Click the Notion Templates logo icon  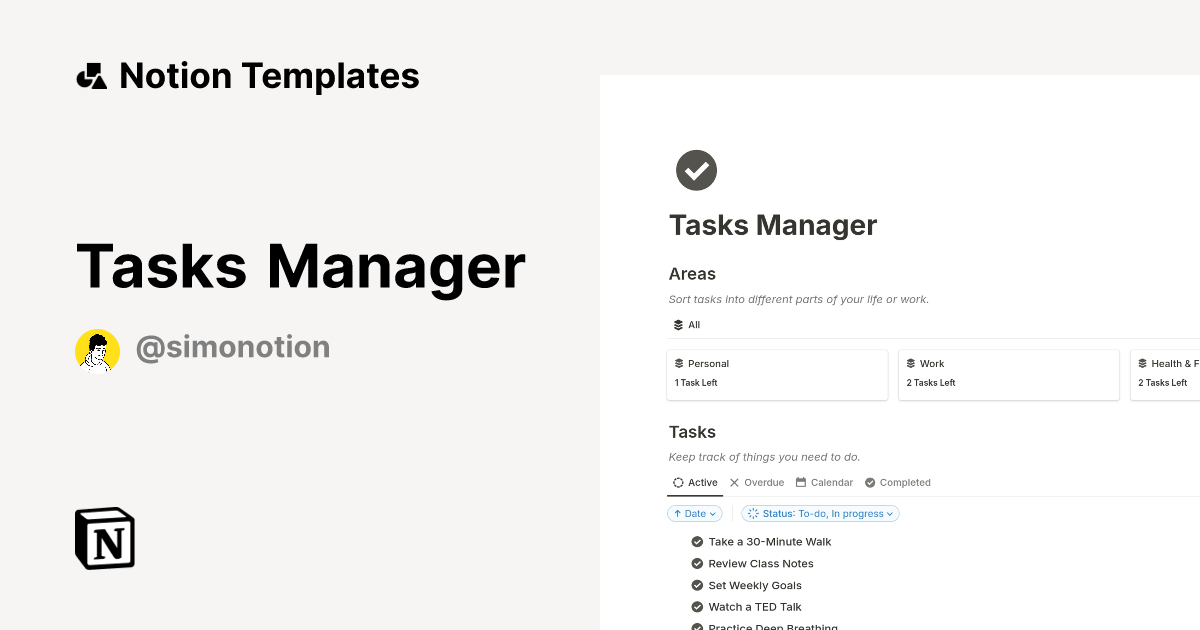tap(91, 75)
